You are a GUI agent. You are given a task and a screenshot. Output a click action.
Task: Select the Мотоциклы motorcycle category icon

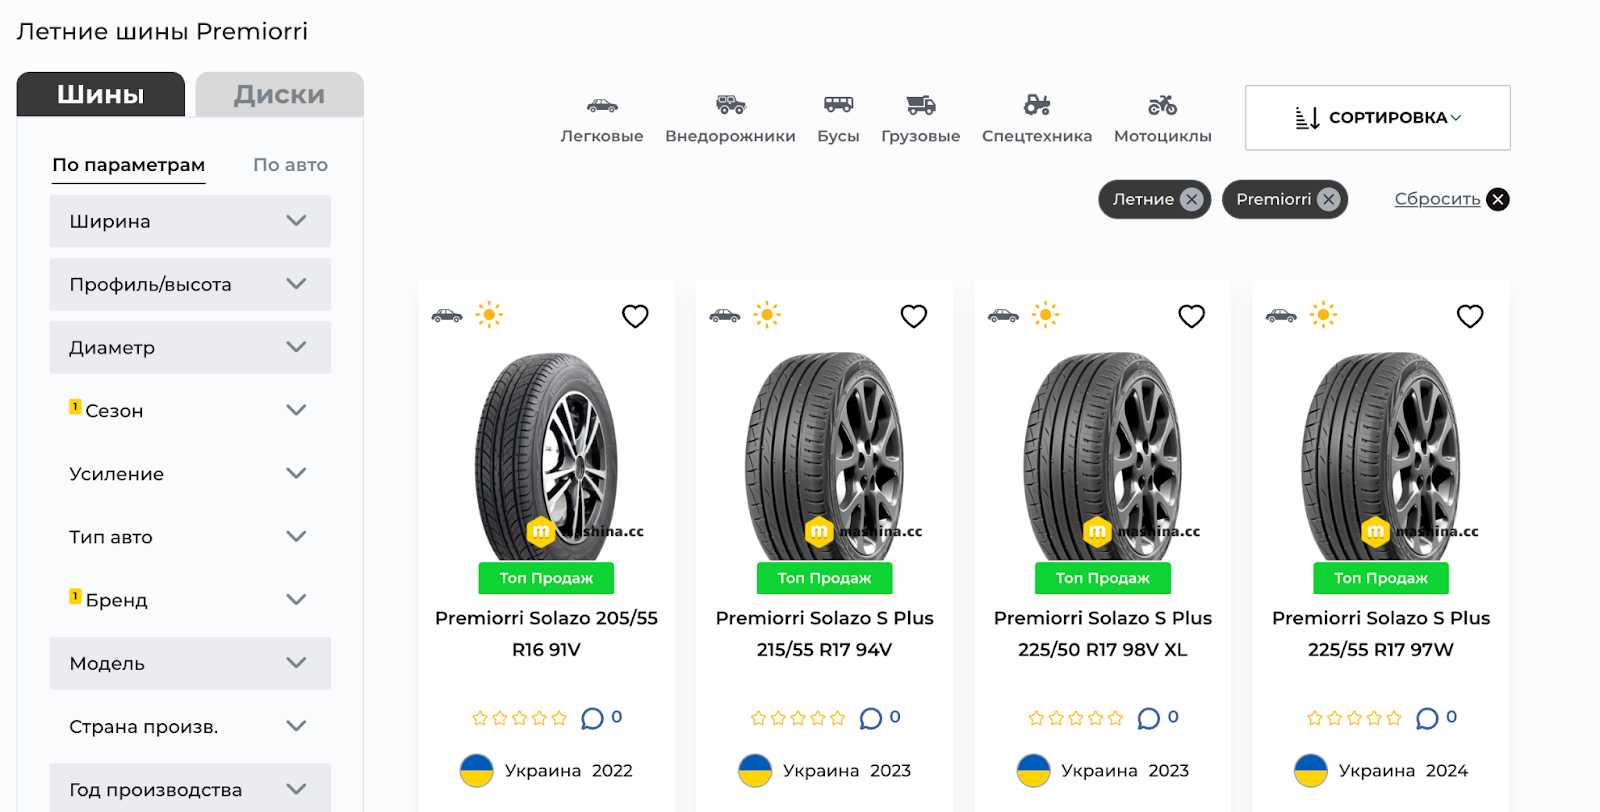click(1162, 105)
